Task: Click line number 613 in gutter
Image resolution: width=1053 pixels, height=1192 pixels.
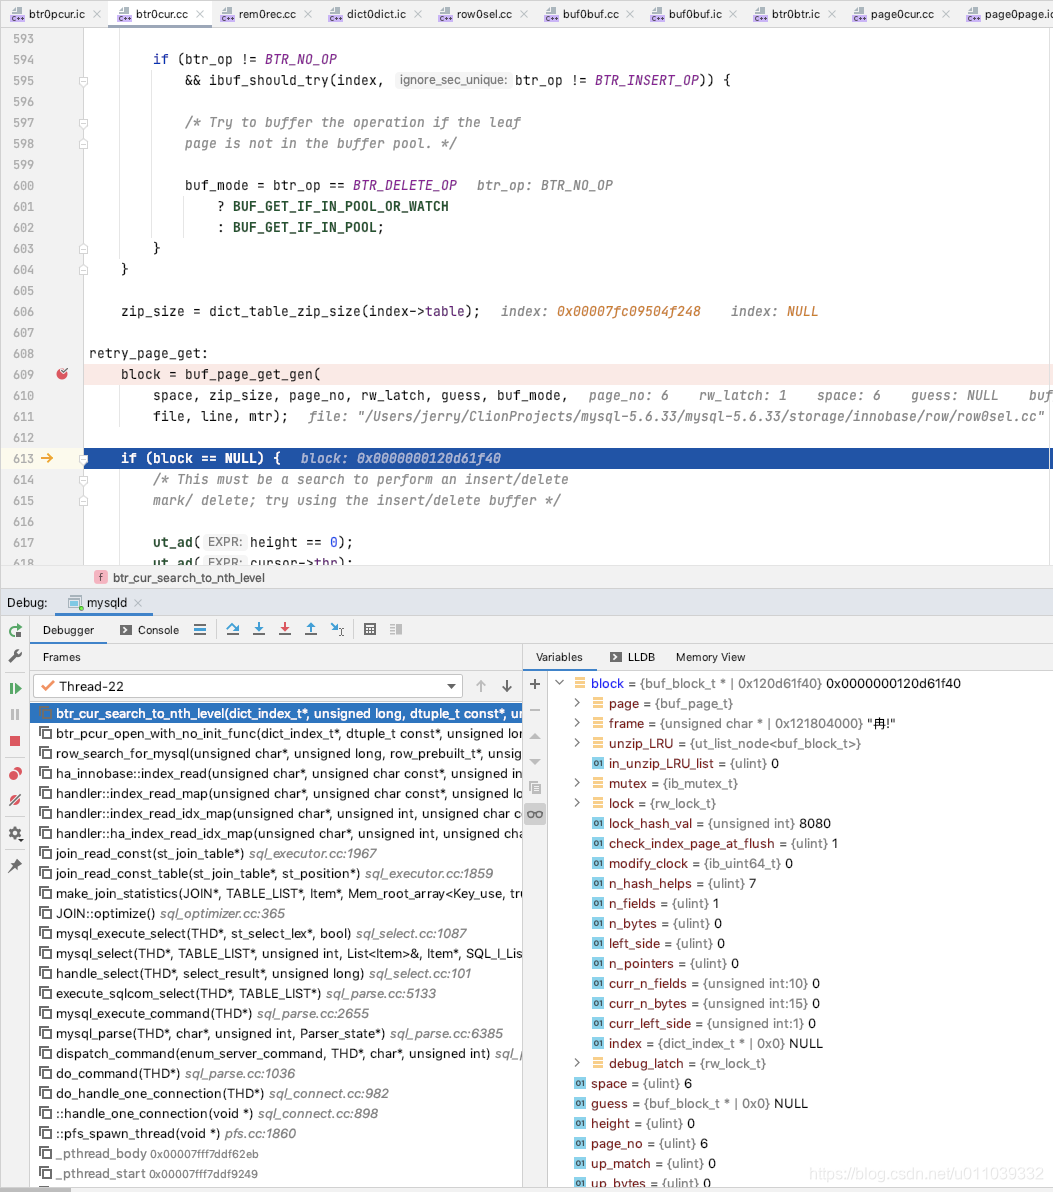Action: [23, 458]
